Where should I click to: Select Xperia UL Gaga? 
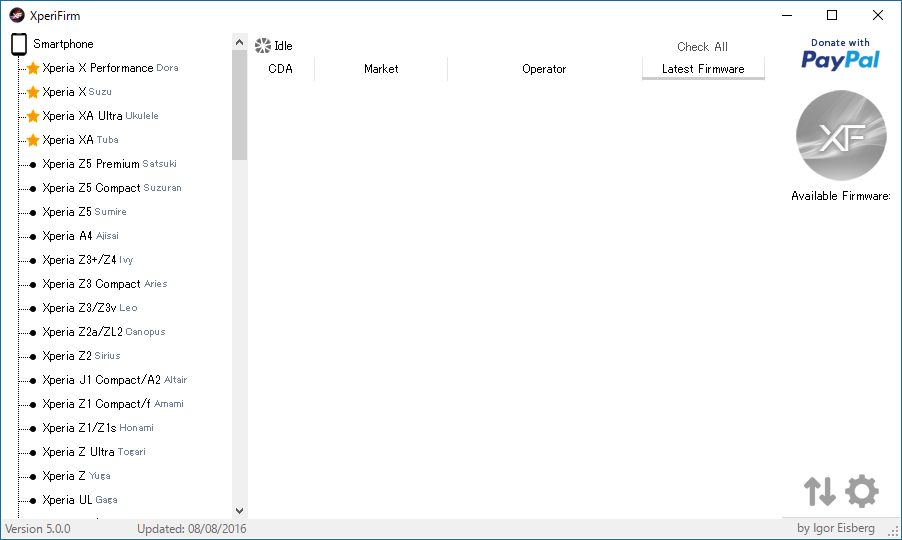click(x=79, y=500)
